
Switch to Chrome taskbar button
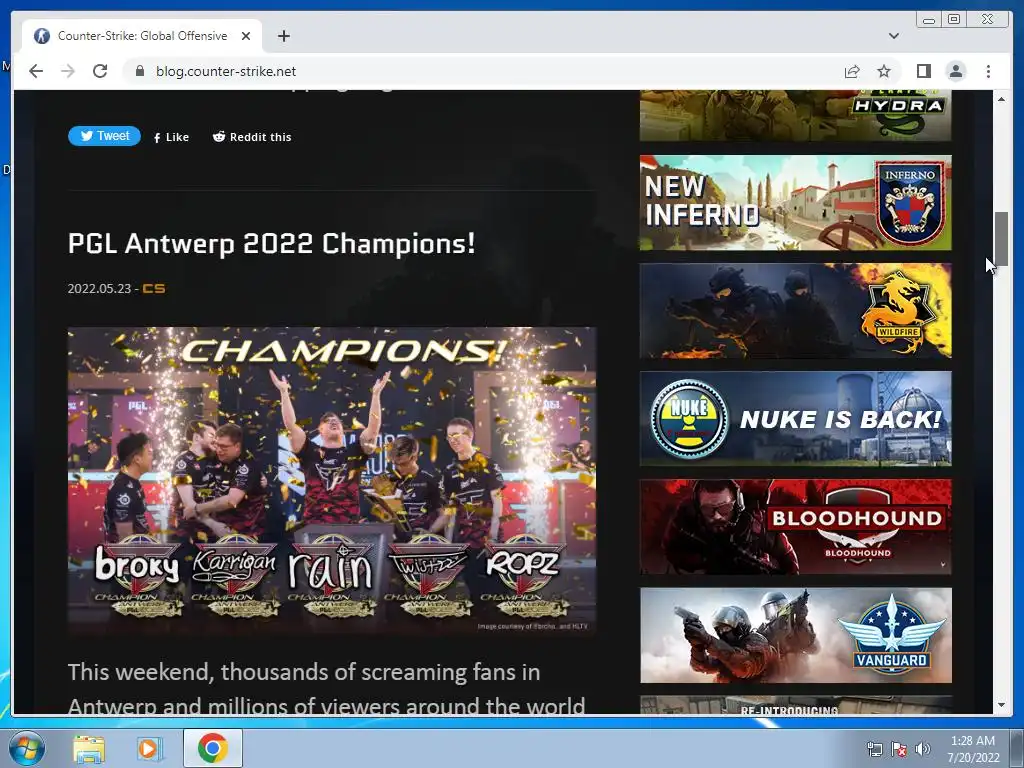point(213,748)
